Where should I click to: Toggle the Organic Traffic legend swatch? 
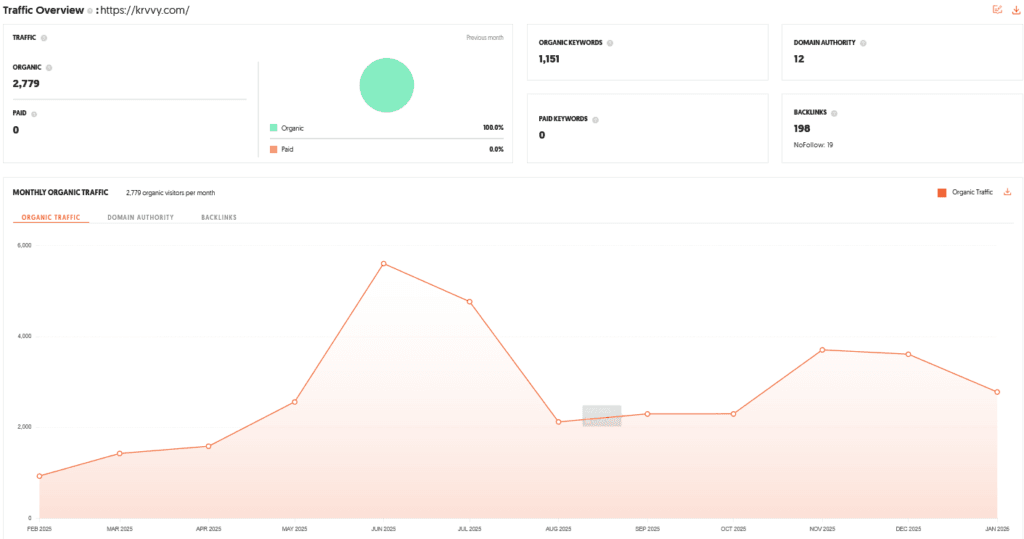942,193
